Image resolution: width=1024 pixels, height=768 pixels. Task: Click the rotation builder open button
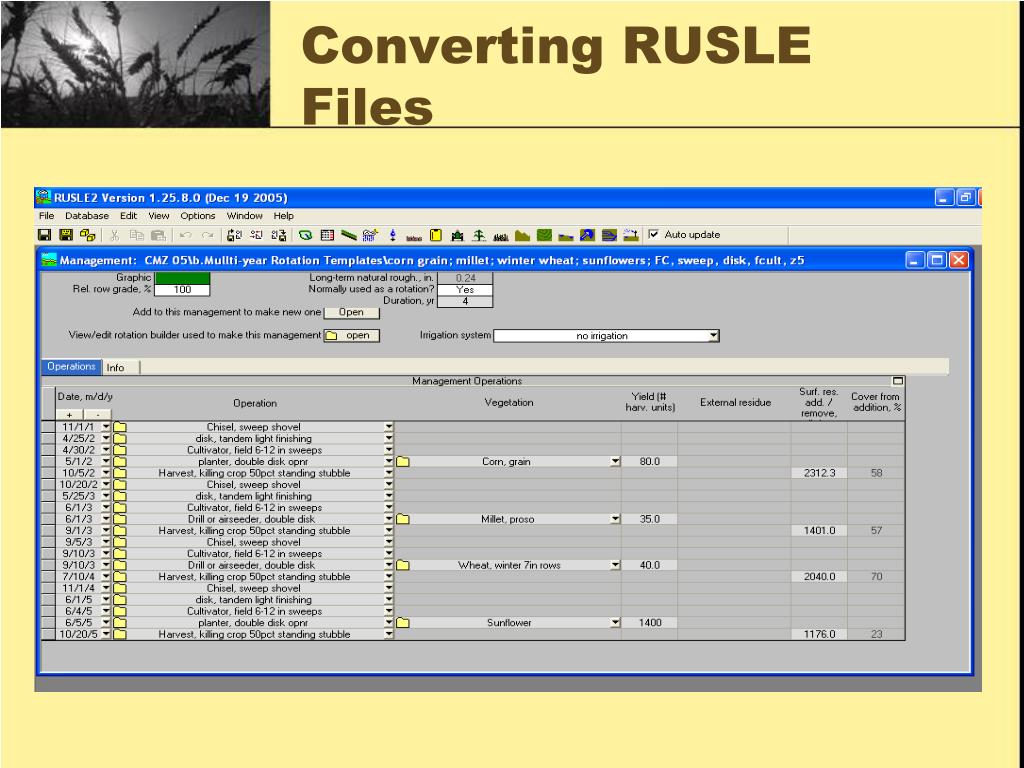(351, 336)
